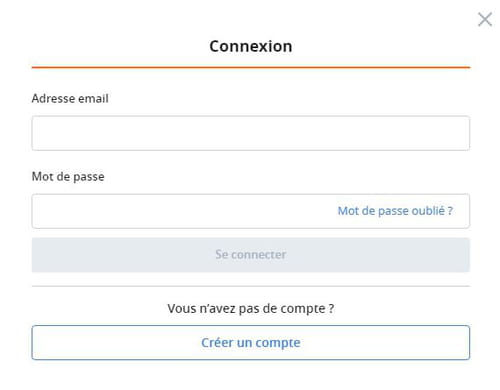Follow the forgotten password link
This screenshot has width=500, height=390.
tap(395, 211)
